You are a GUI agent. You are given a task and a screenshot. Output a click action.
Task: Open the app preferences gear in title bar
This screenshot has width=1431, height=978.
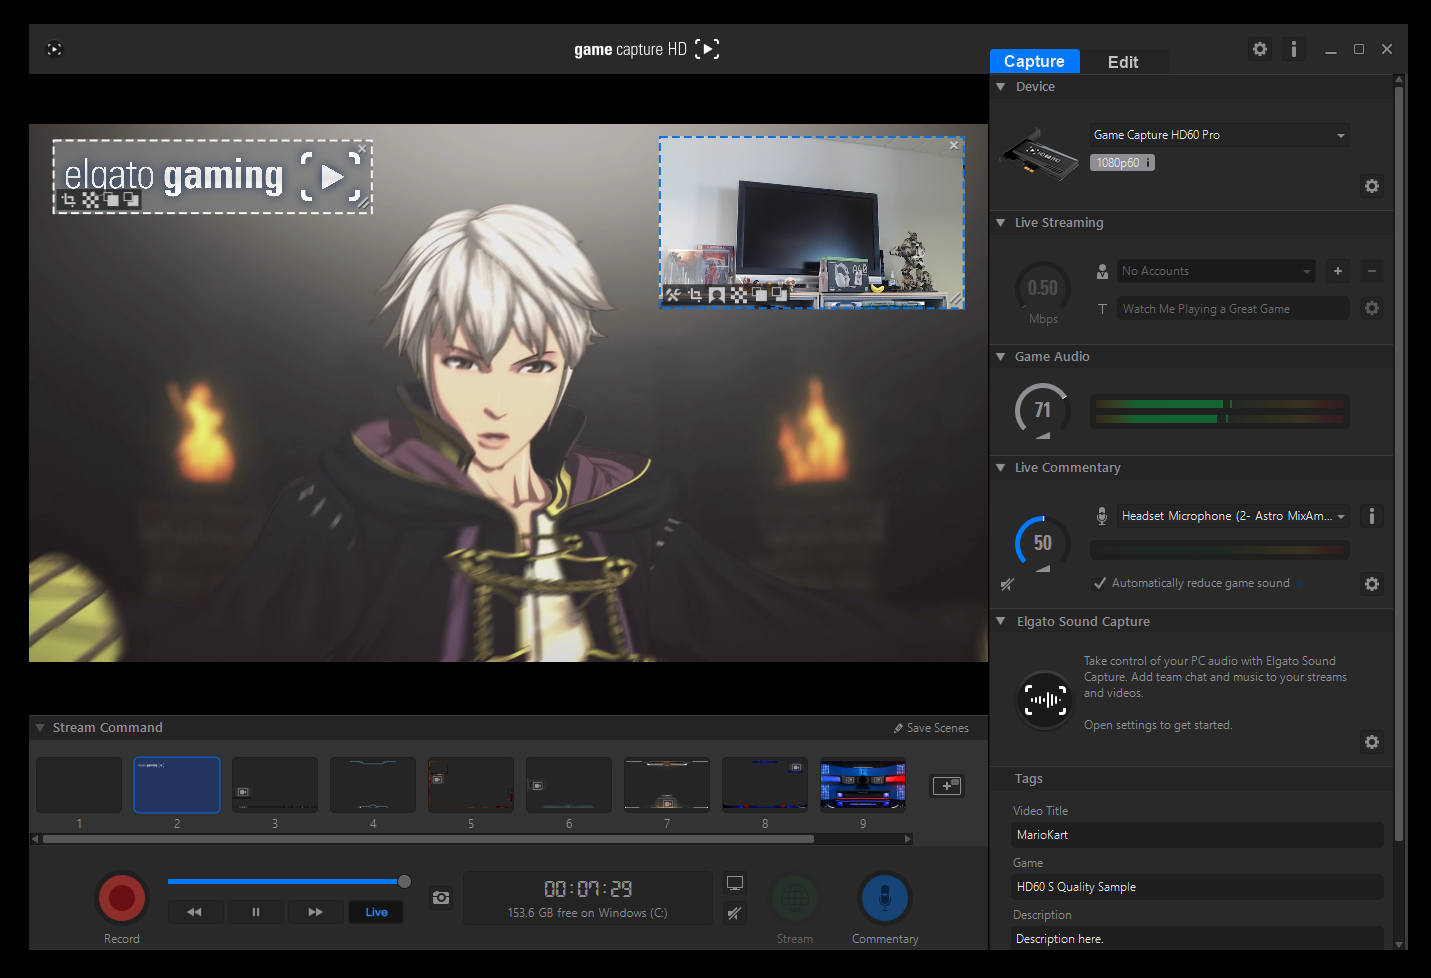[x=1259, y=49]
